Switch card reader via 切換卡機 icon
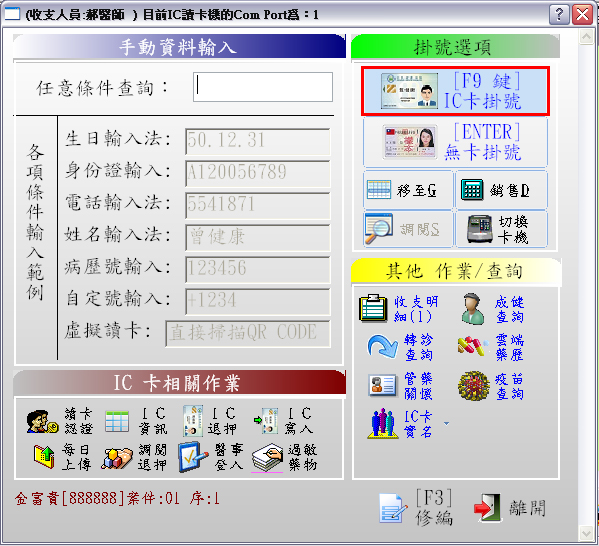 [479, 229]
